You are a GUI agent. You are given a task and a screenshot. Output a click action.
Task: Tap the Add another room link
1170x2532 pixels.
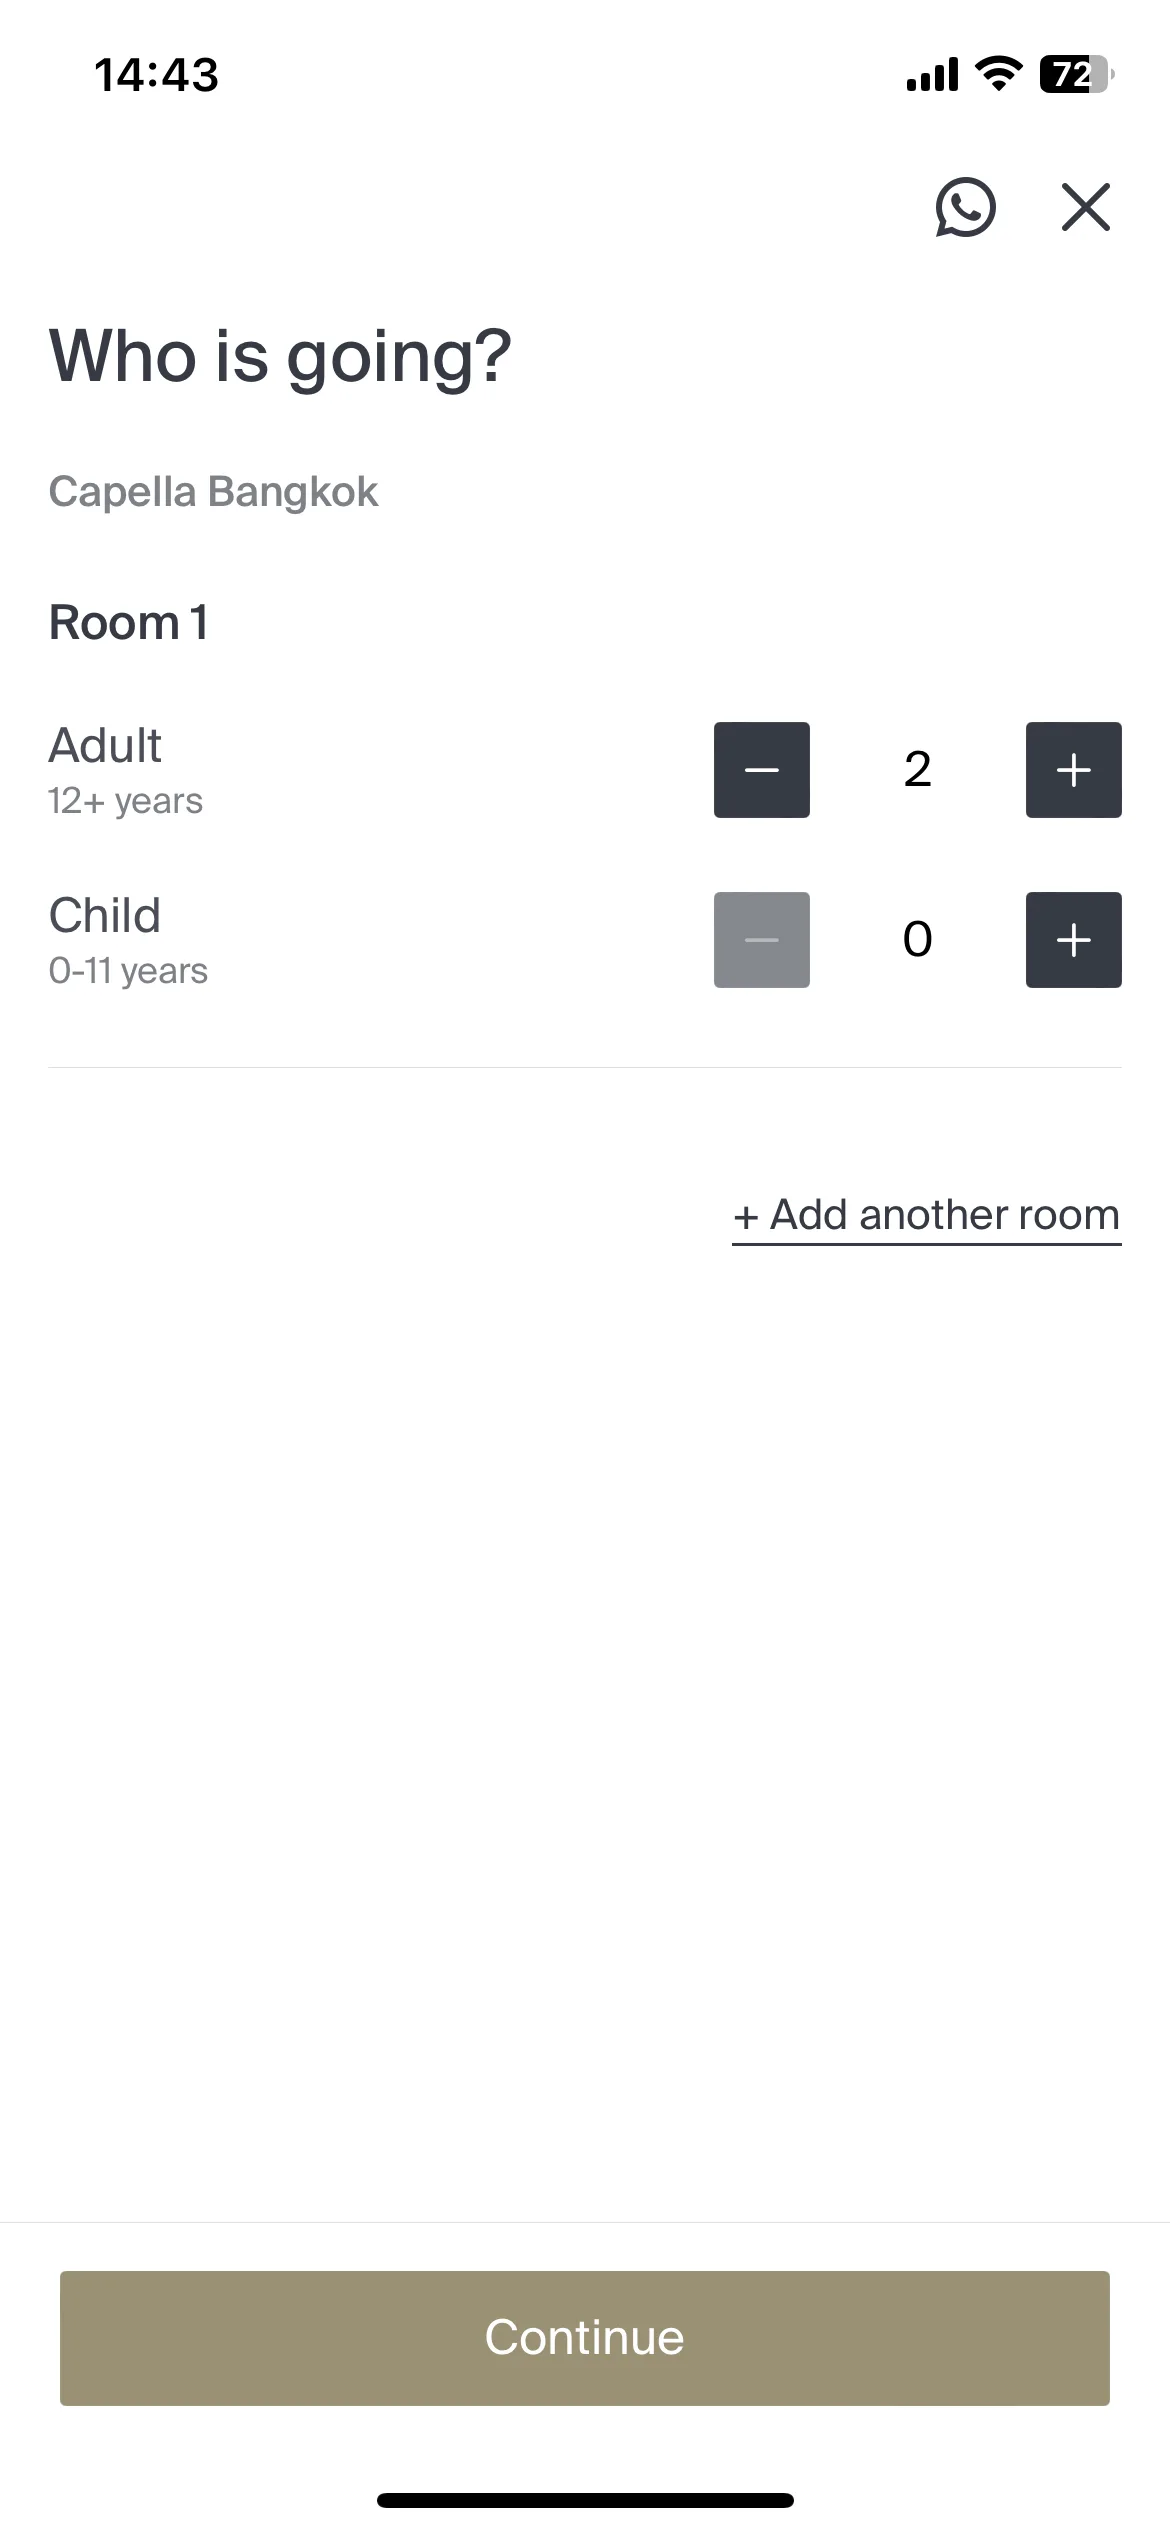(x=927, y=1217)
